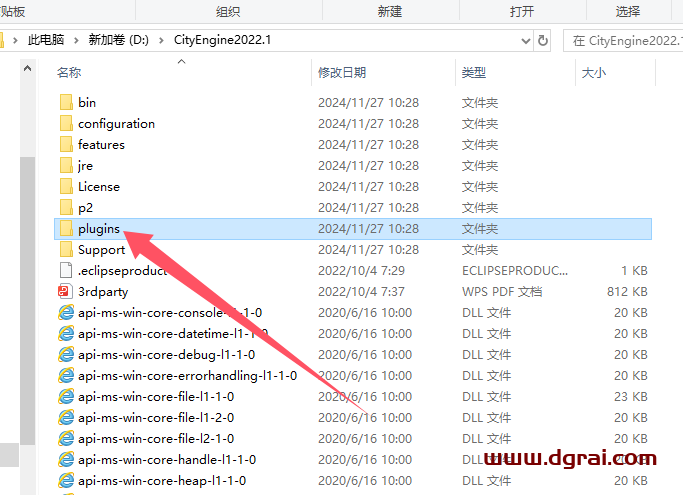Image resolution: width=683 pixels, height=495 pixels.
Task: Select the api-ms-win-core-handle-l1-1-0 file name
Action: pyautogui.click(x=167, y=460)
